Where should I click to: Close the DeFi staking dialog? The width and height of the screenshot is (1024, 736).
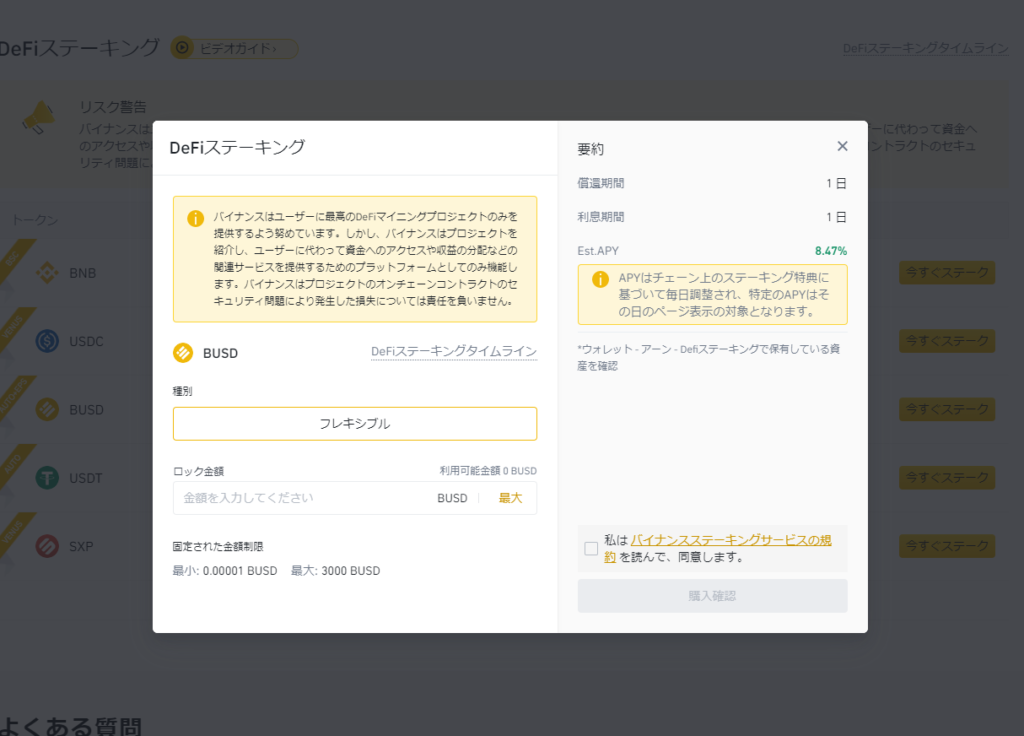pos(842,146)
